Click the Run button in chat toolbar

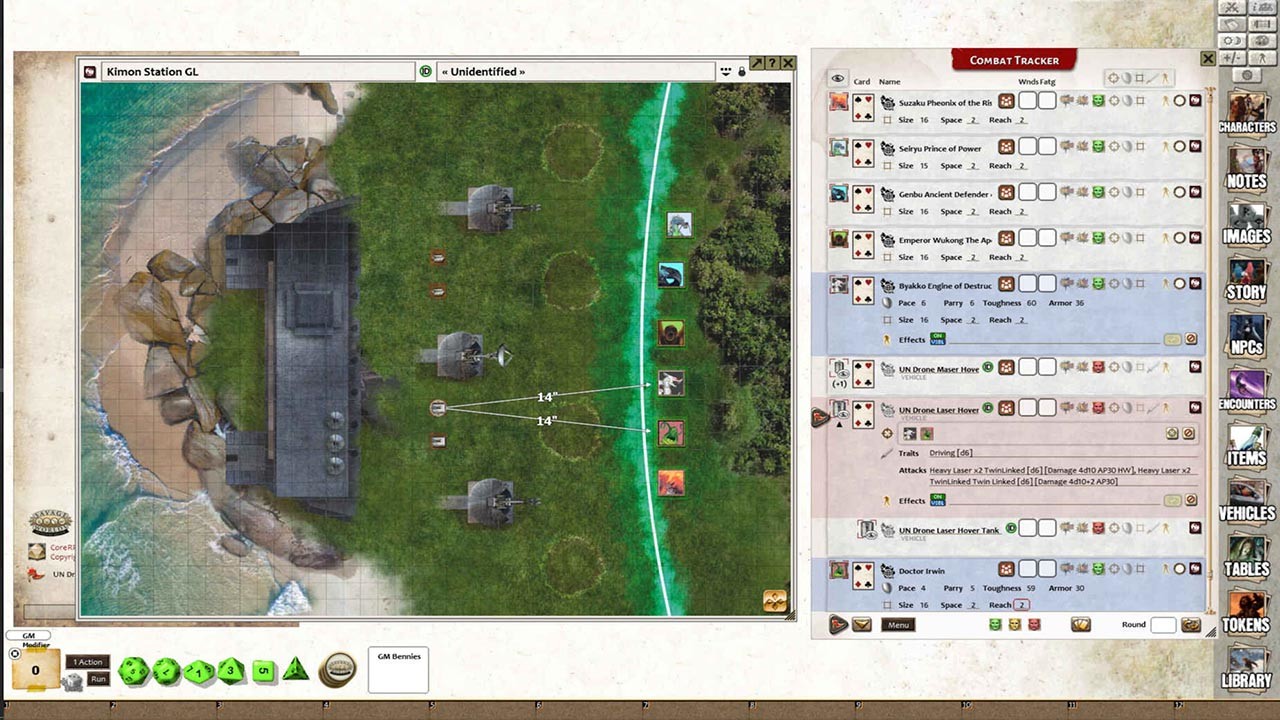pos(98,679)
